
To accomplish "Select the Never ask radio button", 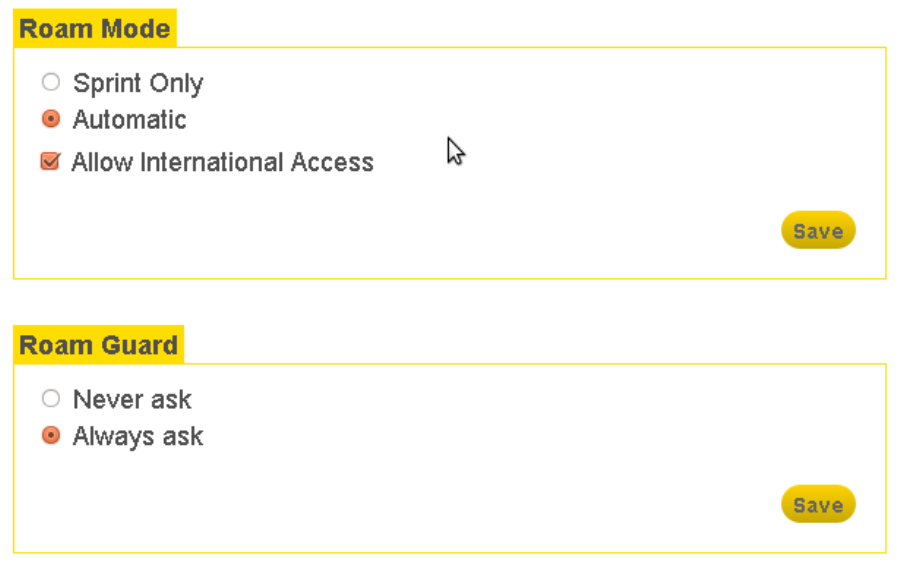I will click(x=51, y=399).
